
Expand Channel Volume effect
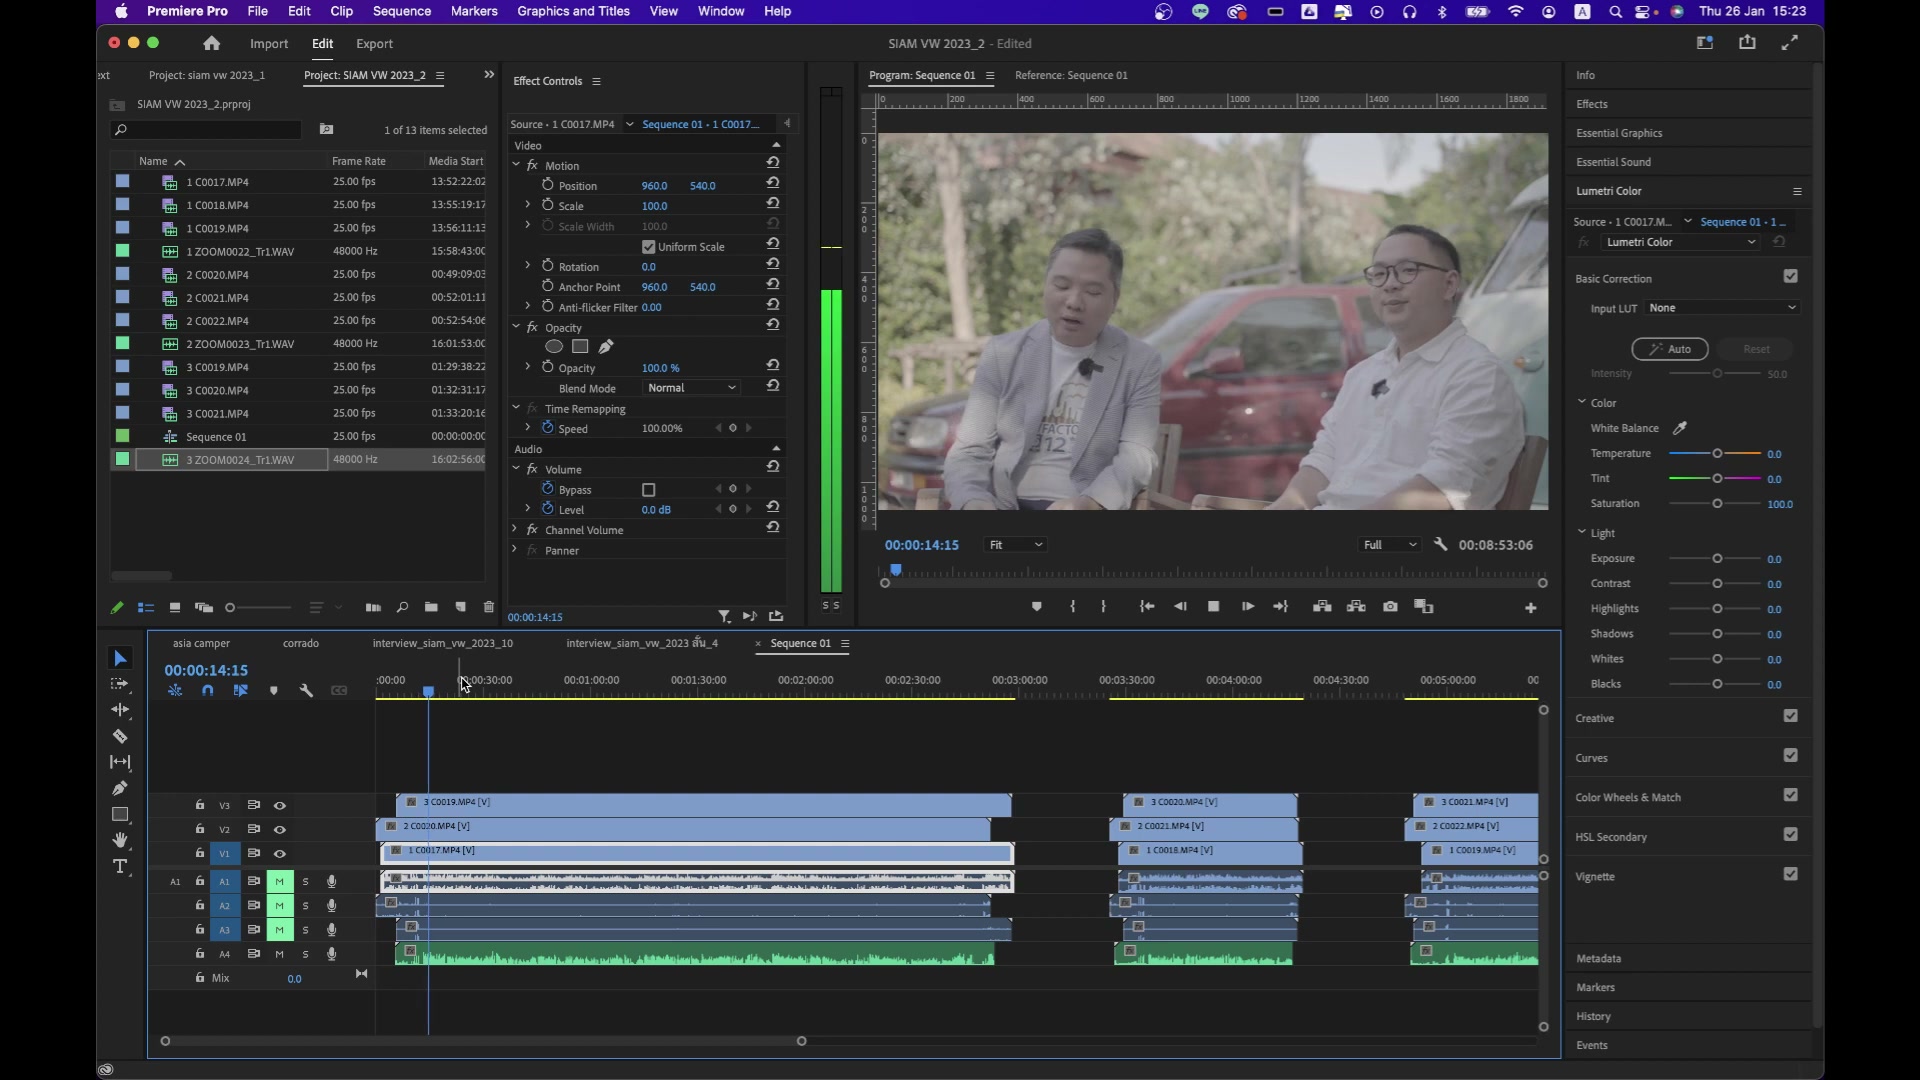516,529
